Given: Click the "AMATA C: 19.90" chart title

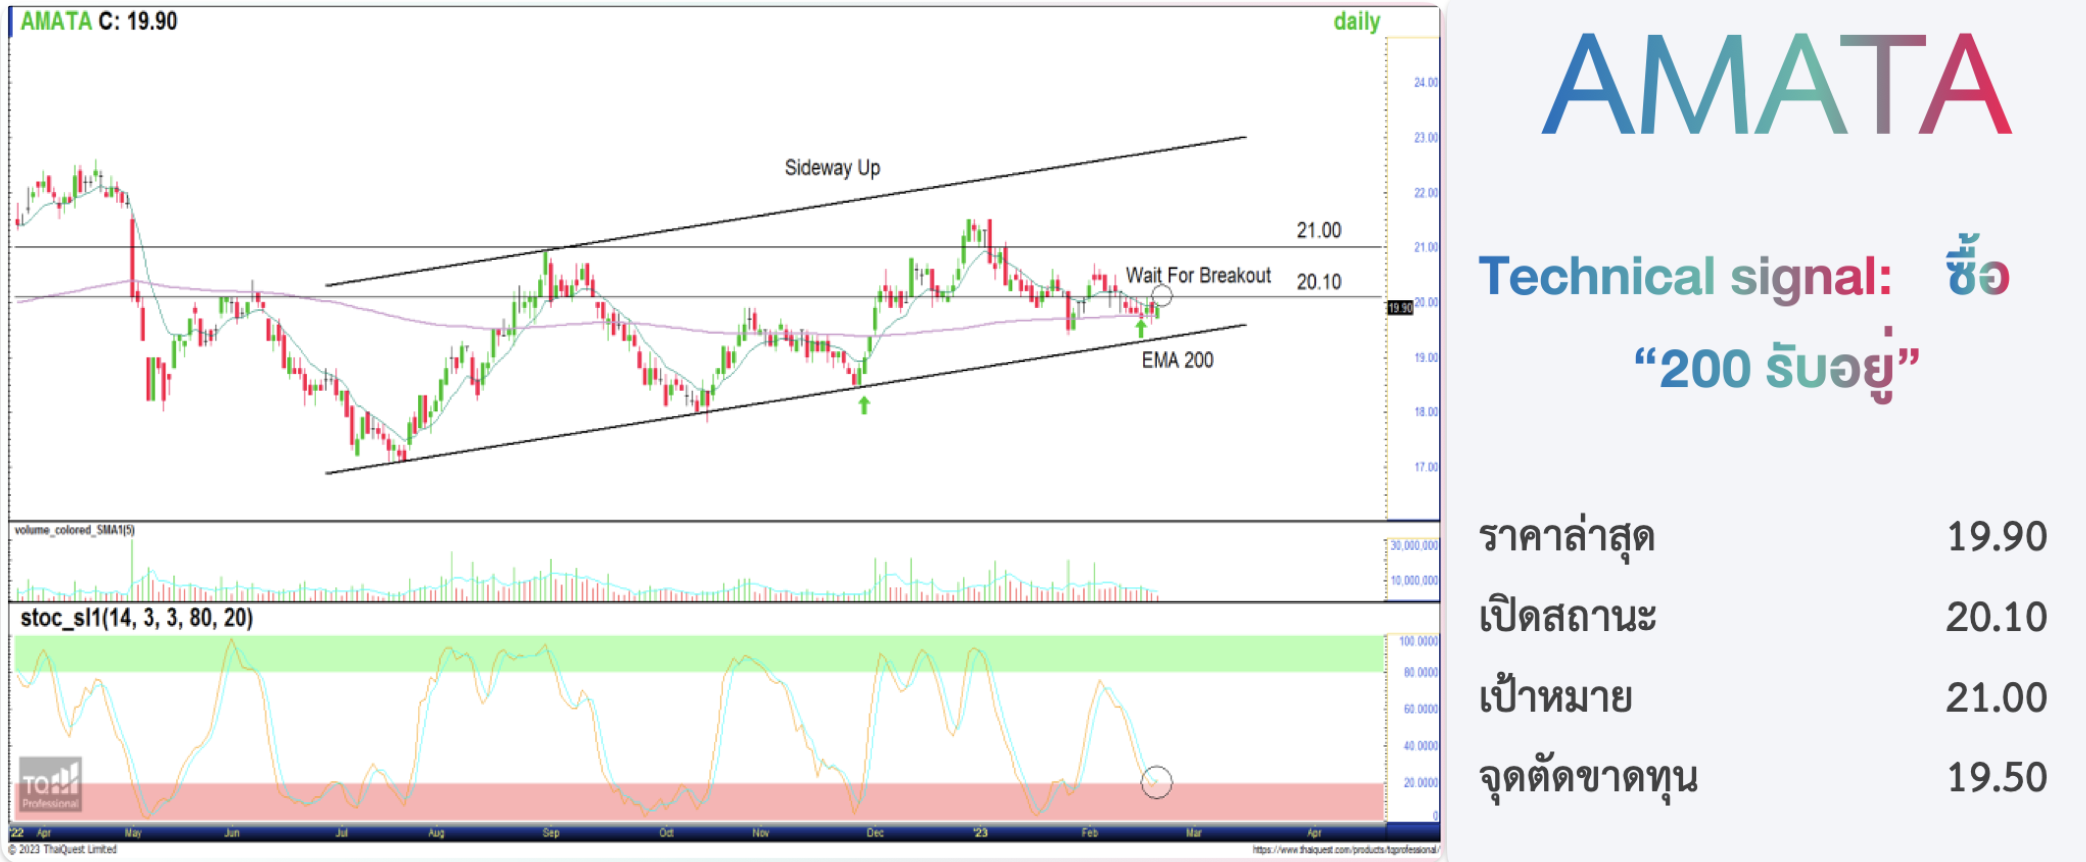Looking at the screenshot, I should (x=99, y=21).
